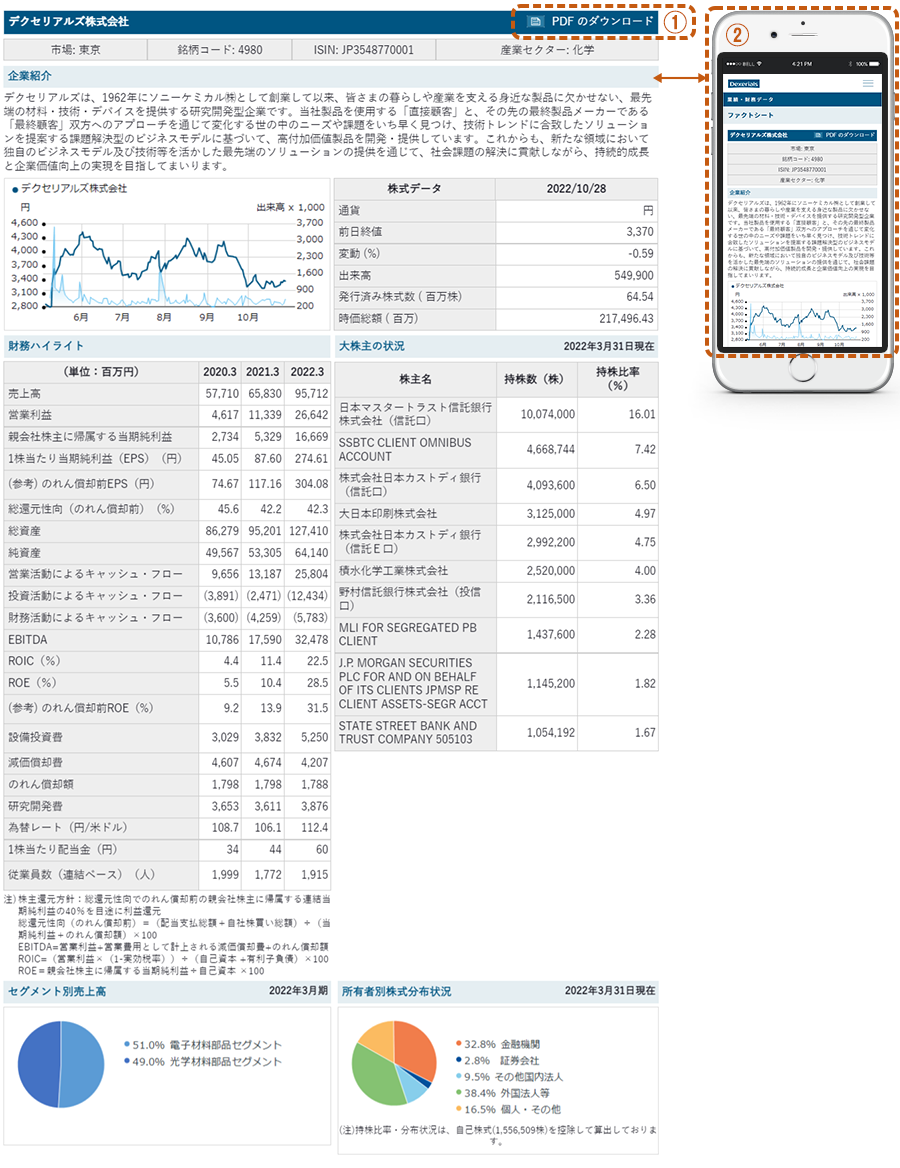
Task: Click the 持株比率 (%) column header
Action: pyautogui.click(x=618, y=378)
